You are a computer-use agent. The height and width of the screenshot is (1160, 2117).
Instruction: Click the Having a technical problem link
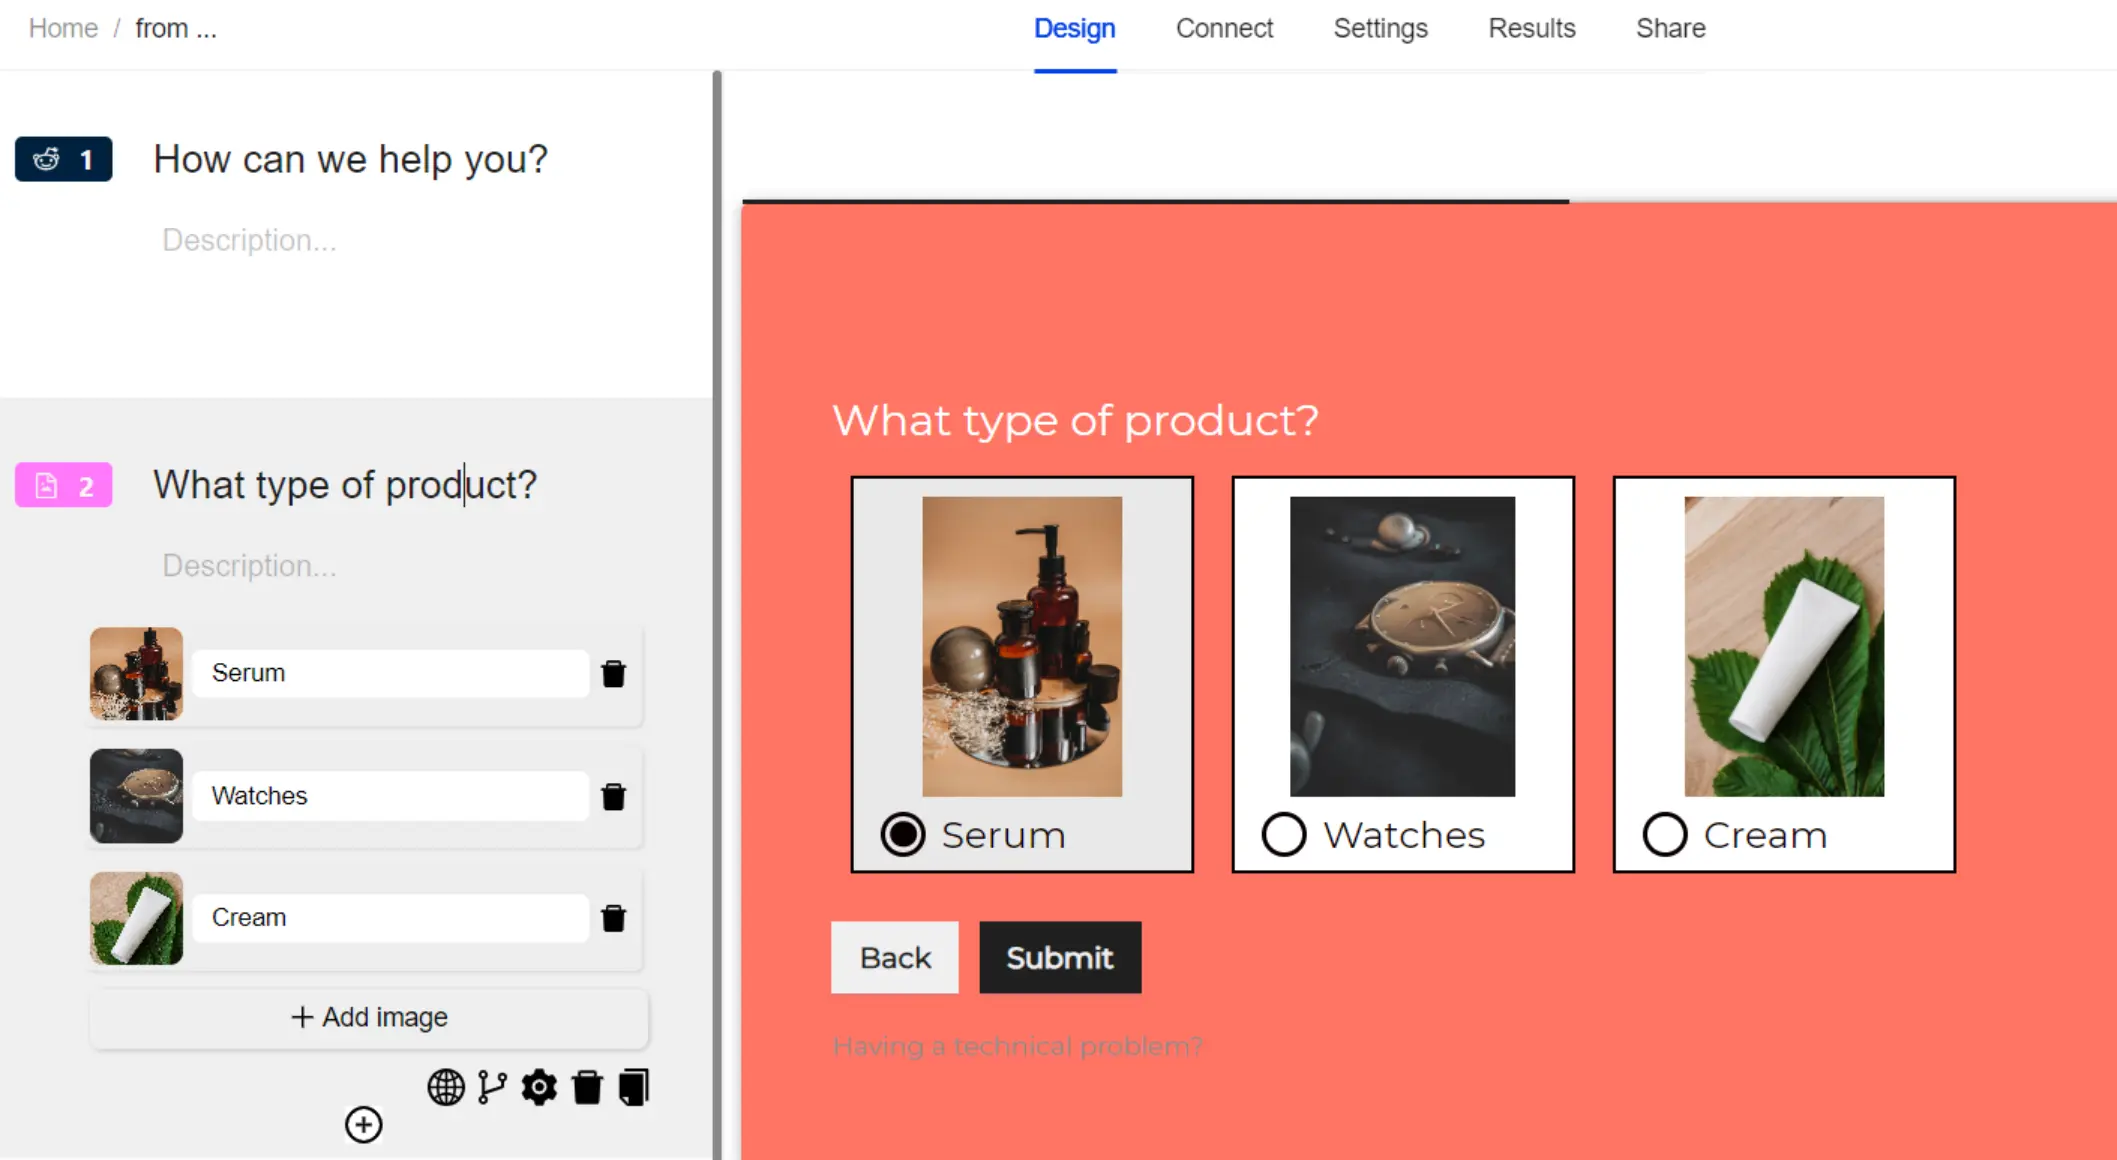[x=1018, y=1044]
